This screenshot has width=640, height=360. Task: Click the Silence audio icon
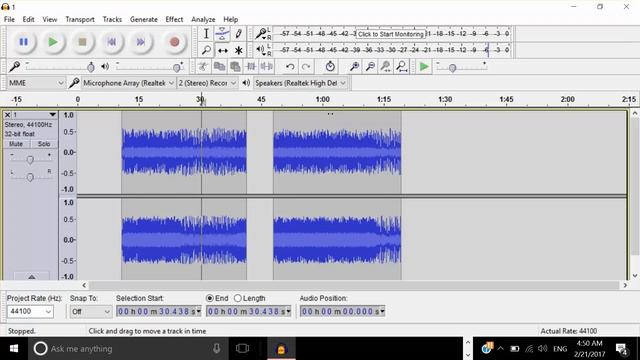pos(267,66)
